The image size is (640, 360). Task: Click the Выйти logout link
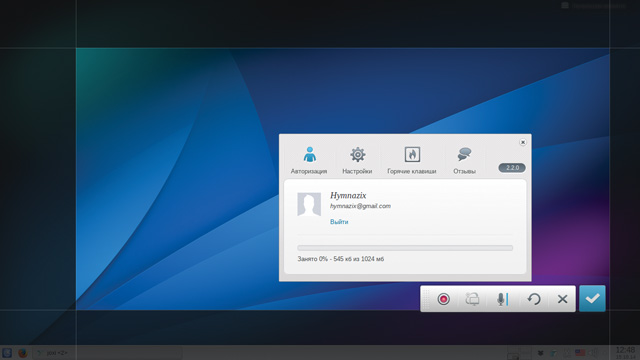tap(339, 222)
